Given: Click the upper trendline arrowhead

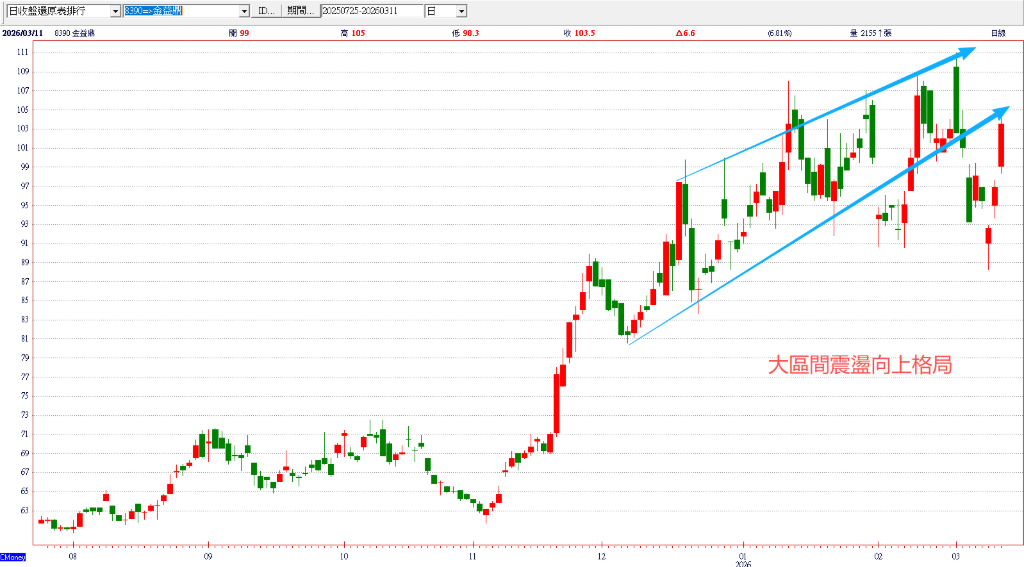Looking at the screenshot, I should [967, 51].
